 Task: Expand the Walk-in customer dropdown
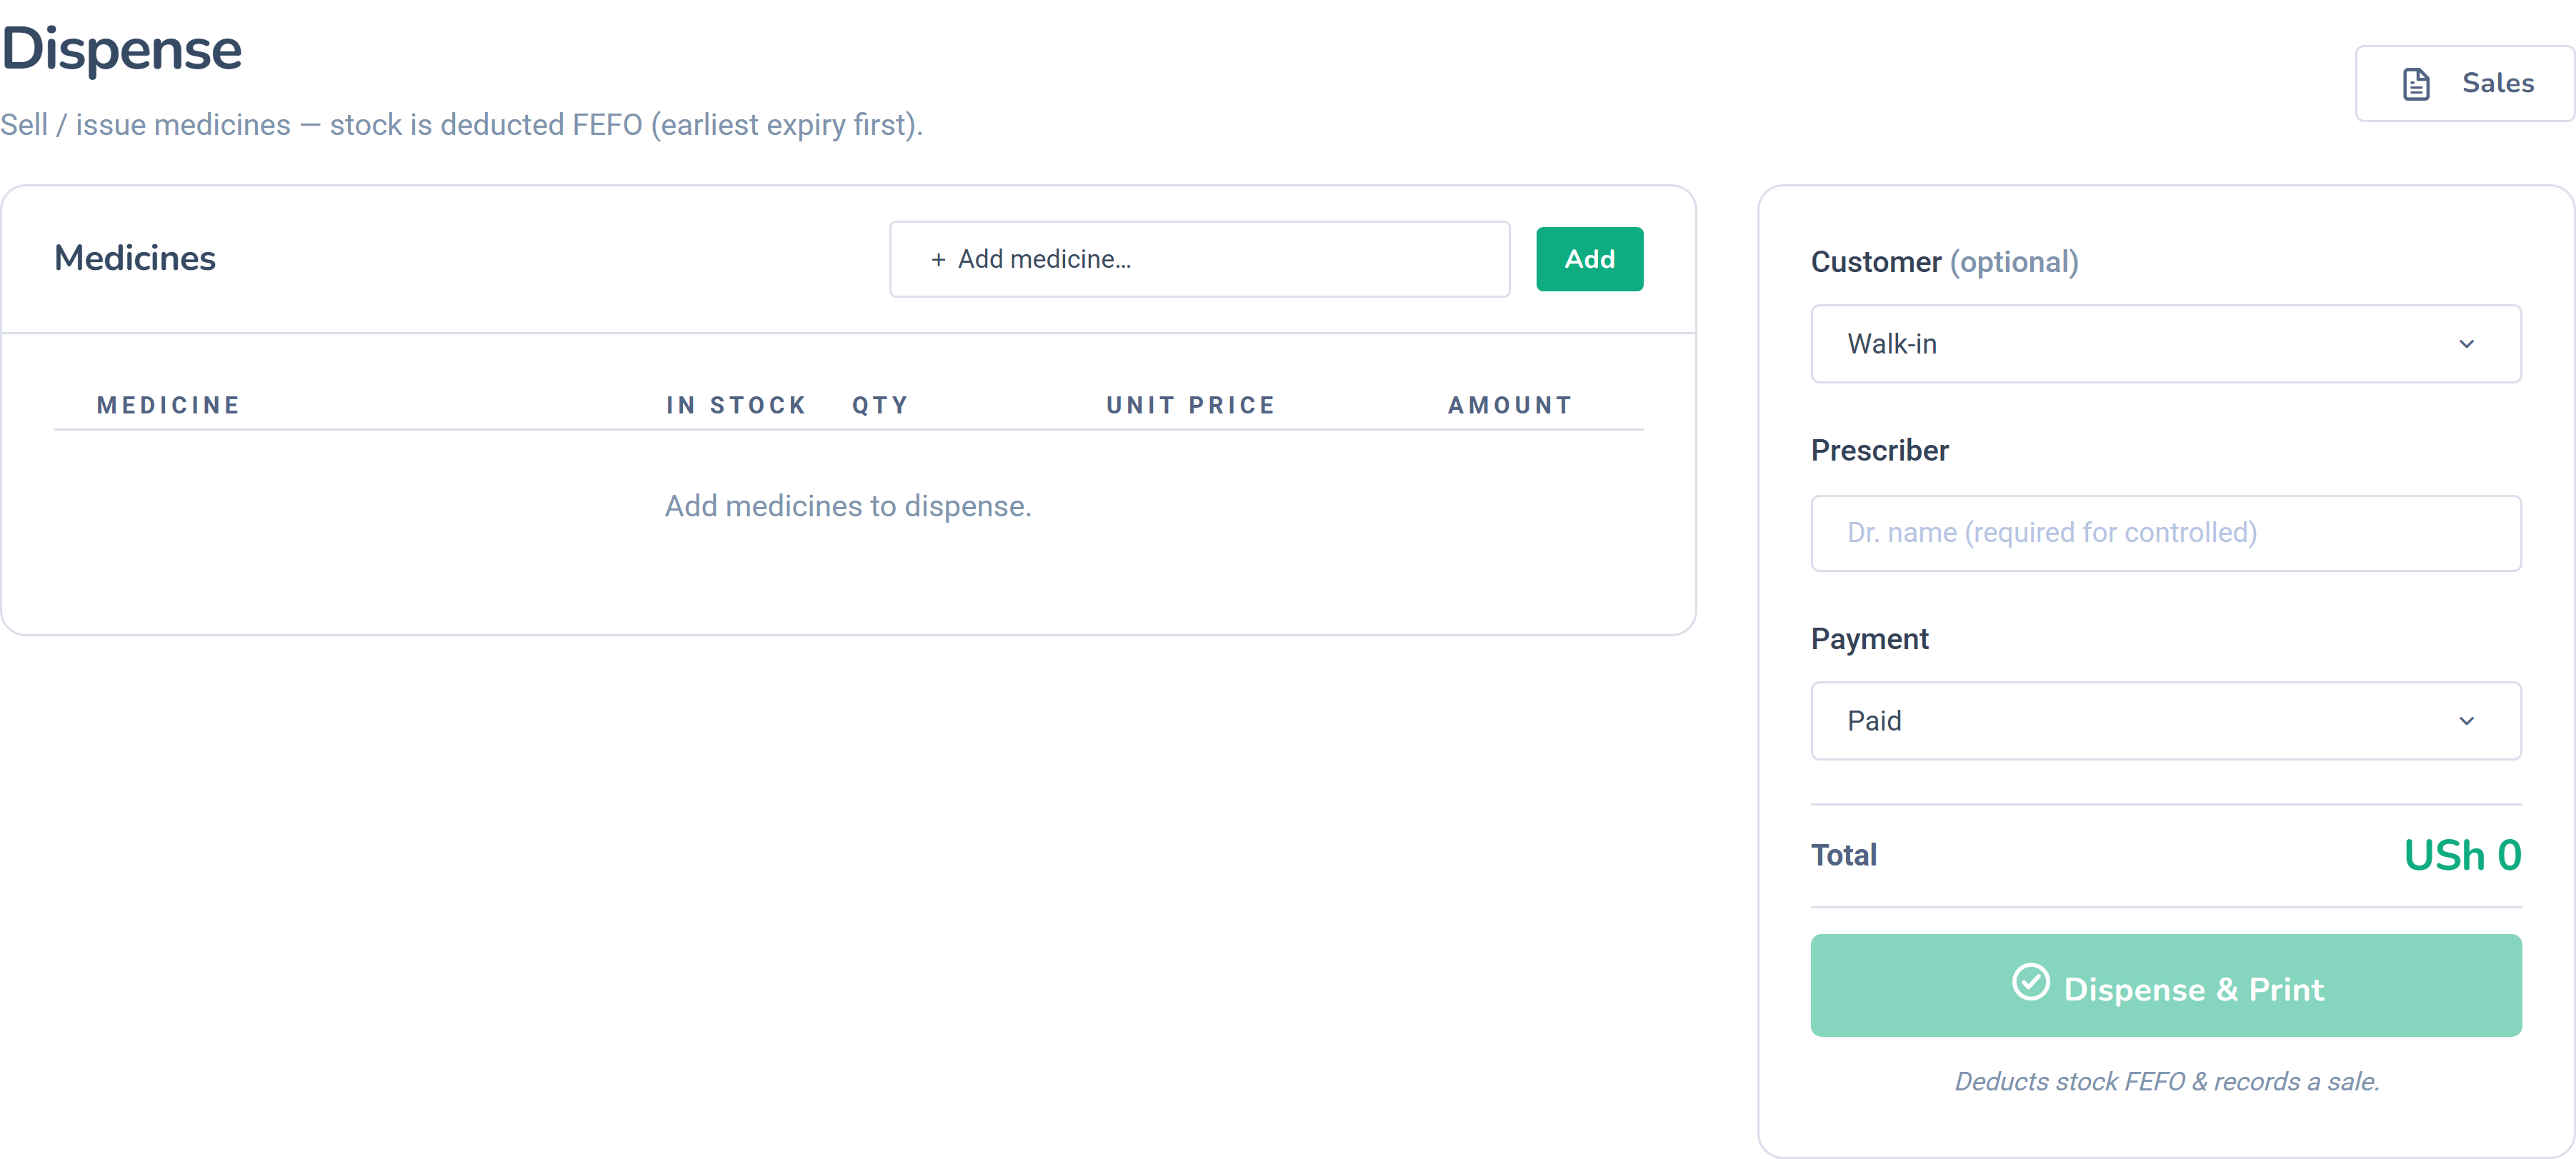[x=2165, y=344]
